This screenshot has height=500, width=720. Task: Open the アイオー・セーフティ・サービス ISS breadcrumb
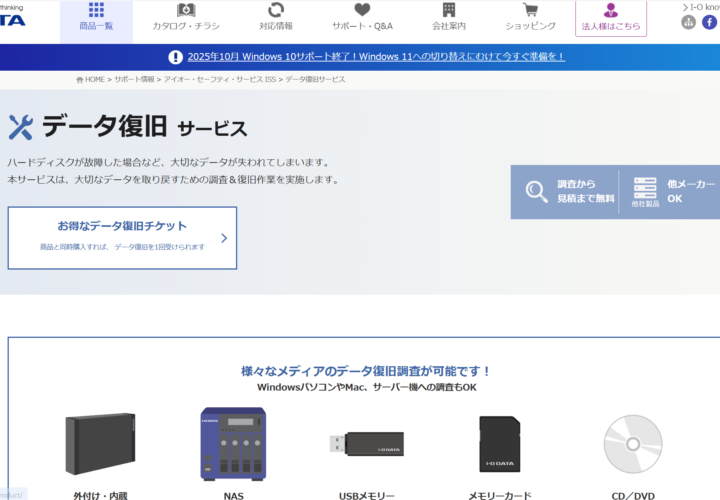(x=220, y=79)
